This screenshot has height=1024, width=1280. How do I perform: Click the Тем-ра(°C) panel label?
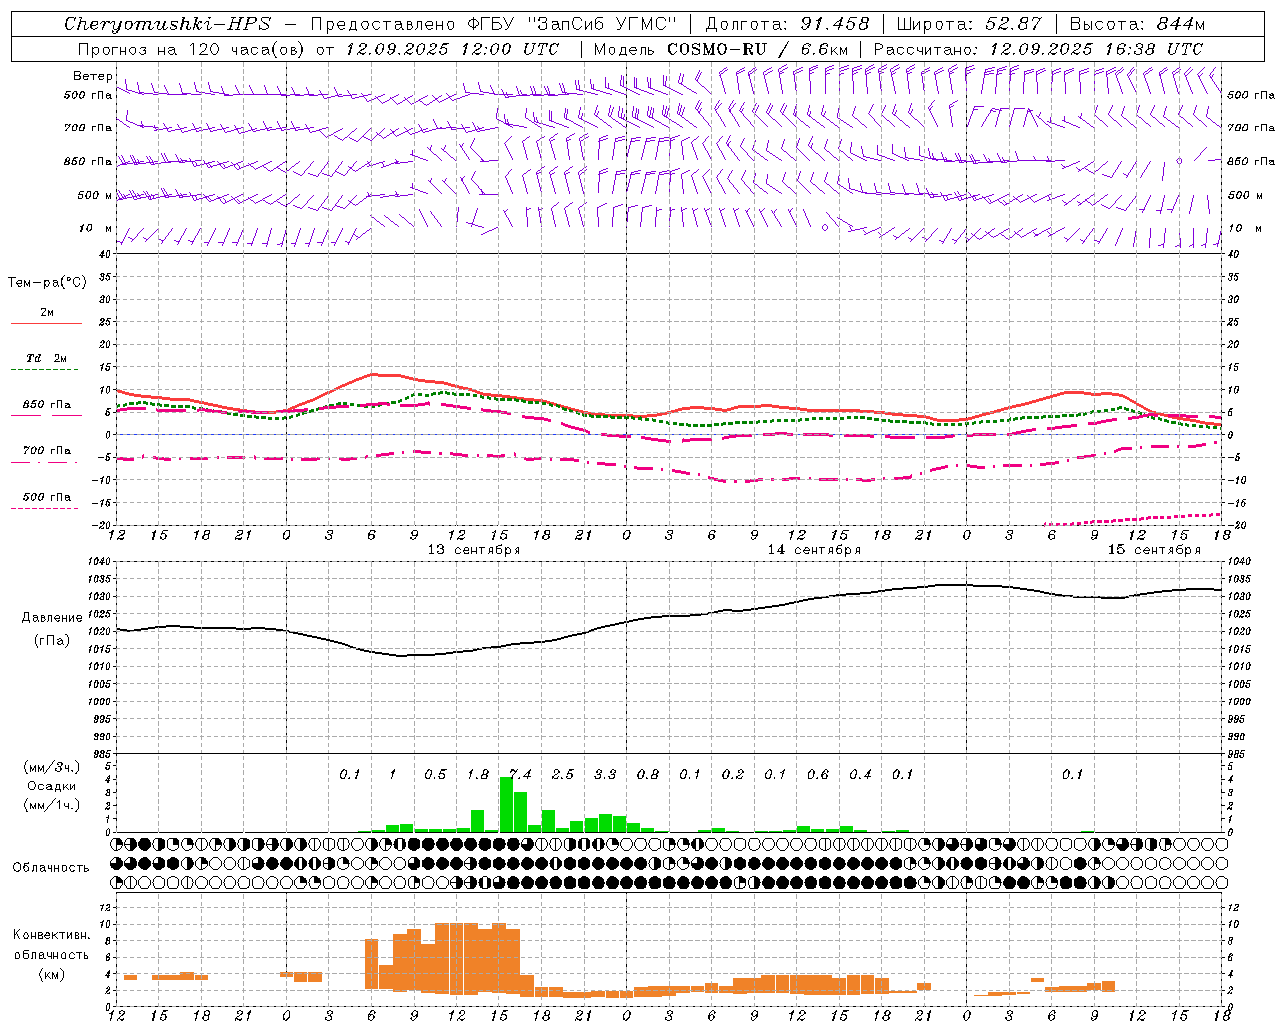pyautogui.click(x=47, y=282)
